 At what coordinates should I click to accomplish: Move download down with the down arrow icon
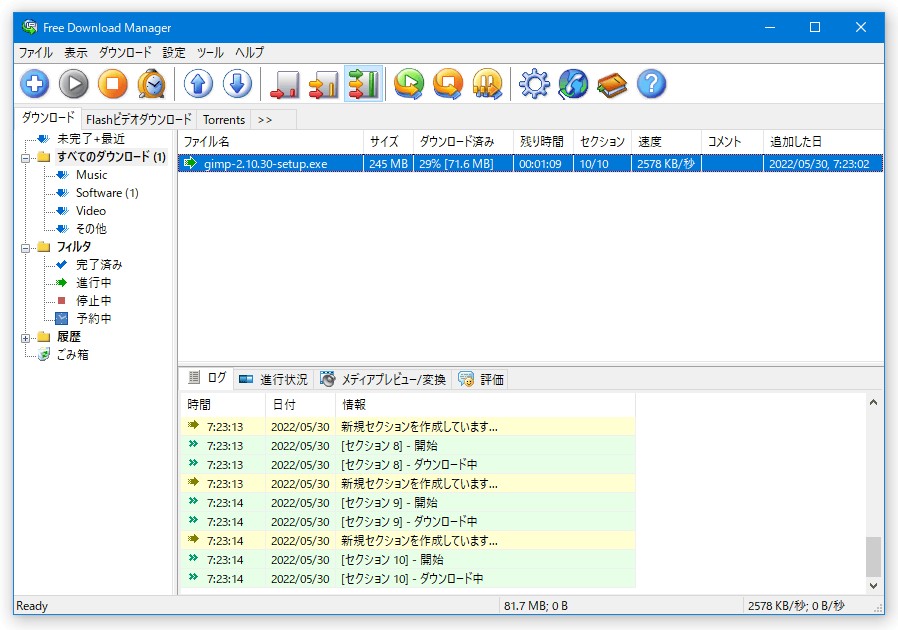click(x=237, y=84)
